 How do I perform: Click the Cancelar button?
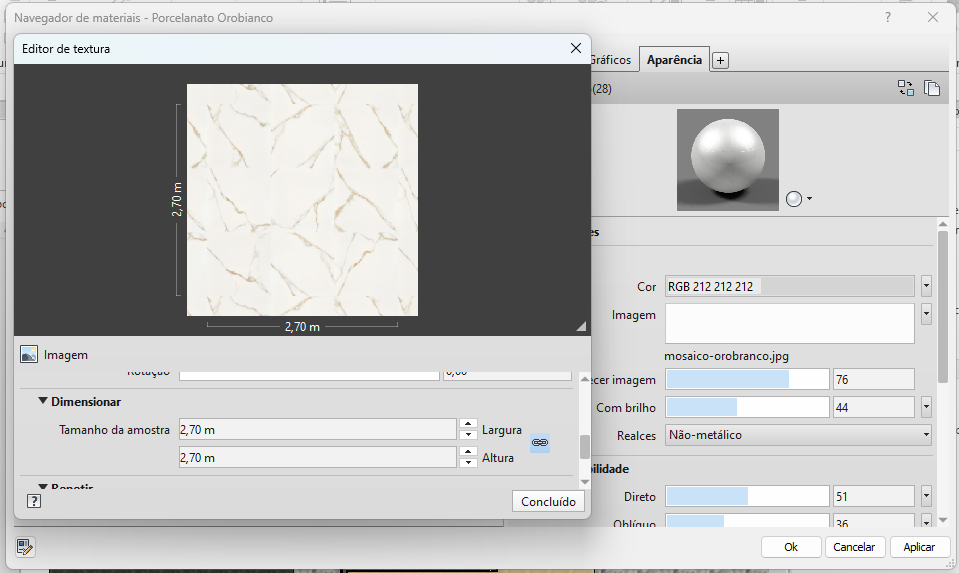click(854, 547)
